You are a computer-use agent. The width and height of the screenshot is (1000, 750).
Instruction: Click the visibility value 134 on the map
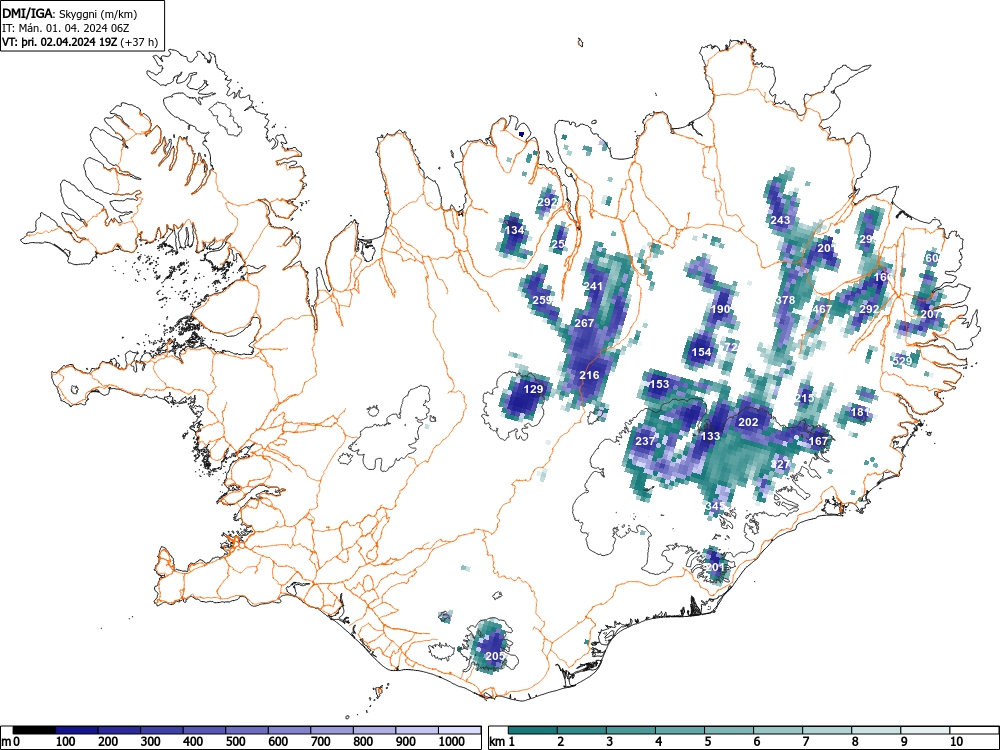(x=515, y=230)
